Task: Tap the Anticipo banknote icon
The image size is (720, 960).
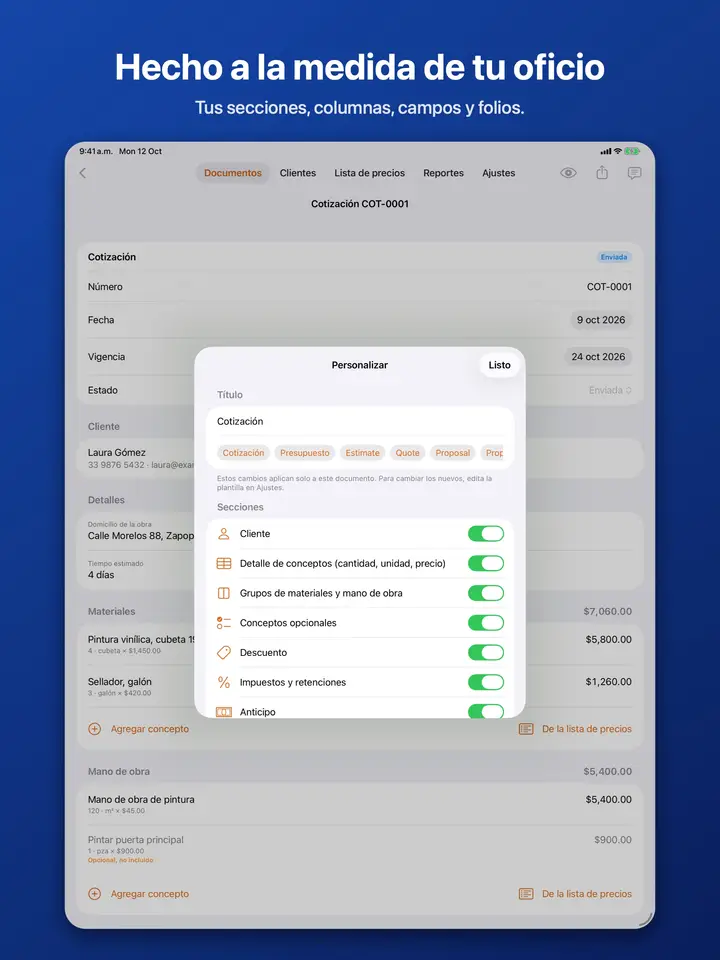Action: pyautogui.click(x=224, y=712)
